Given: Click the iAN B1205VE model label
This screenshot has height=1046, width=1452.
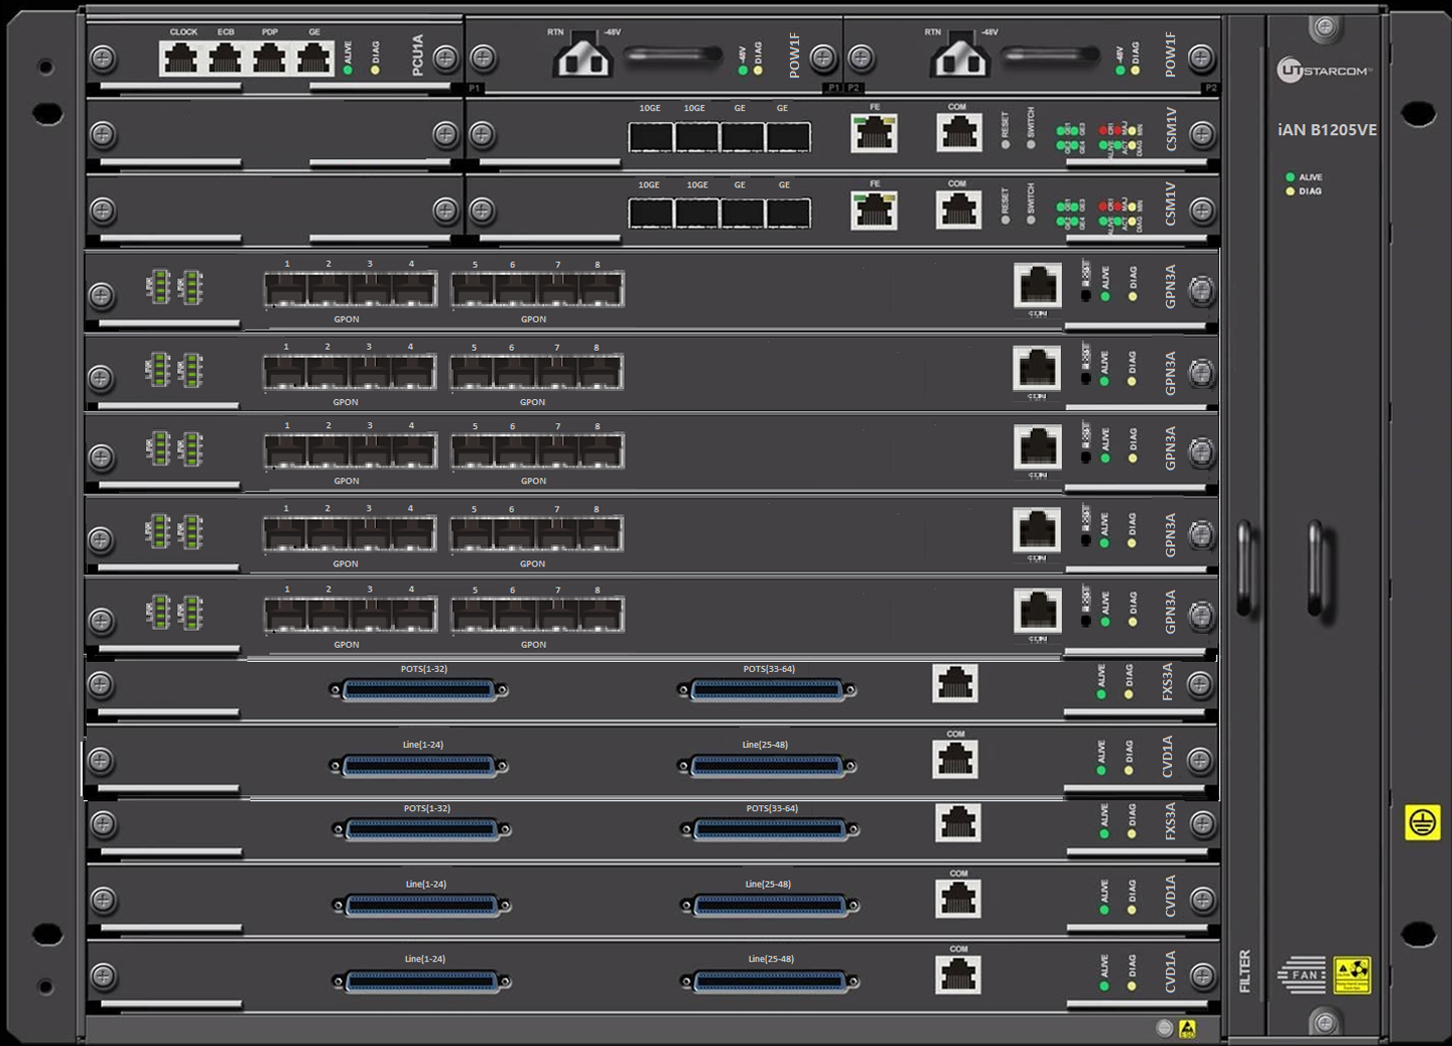Looking at the screenshot, I should (1326, 130).
